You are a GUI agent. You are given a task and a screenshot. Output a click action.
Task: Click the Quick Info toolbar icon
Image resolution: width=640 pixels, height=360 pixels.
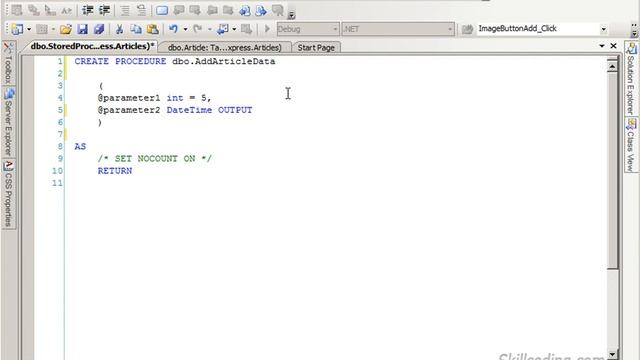click(x=50, y=10)
